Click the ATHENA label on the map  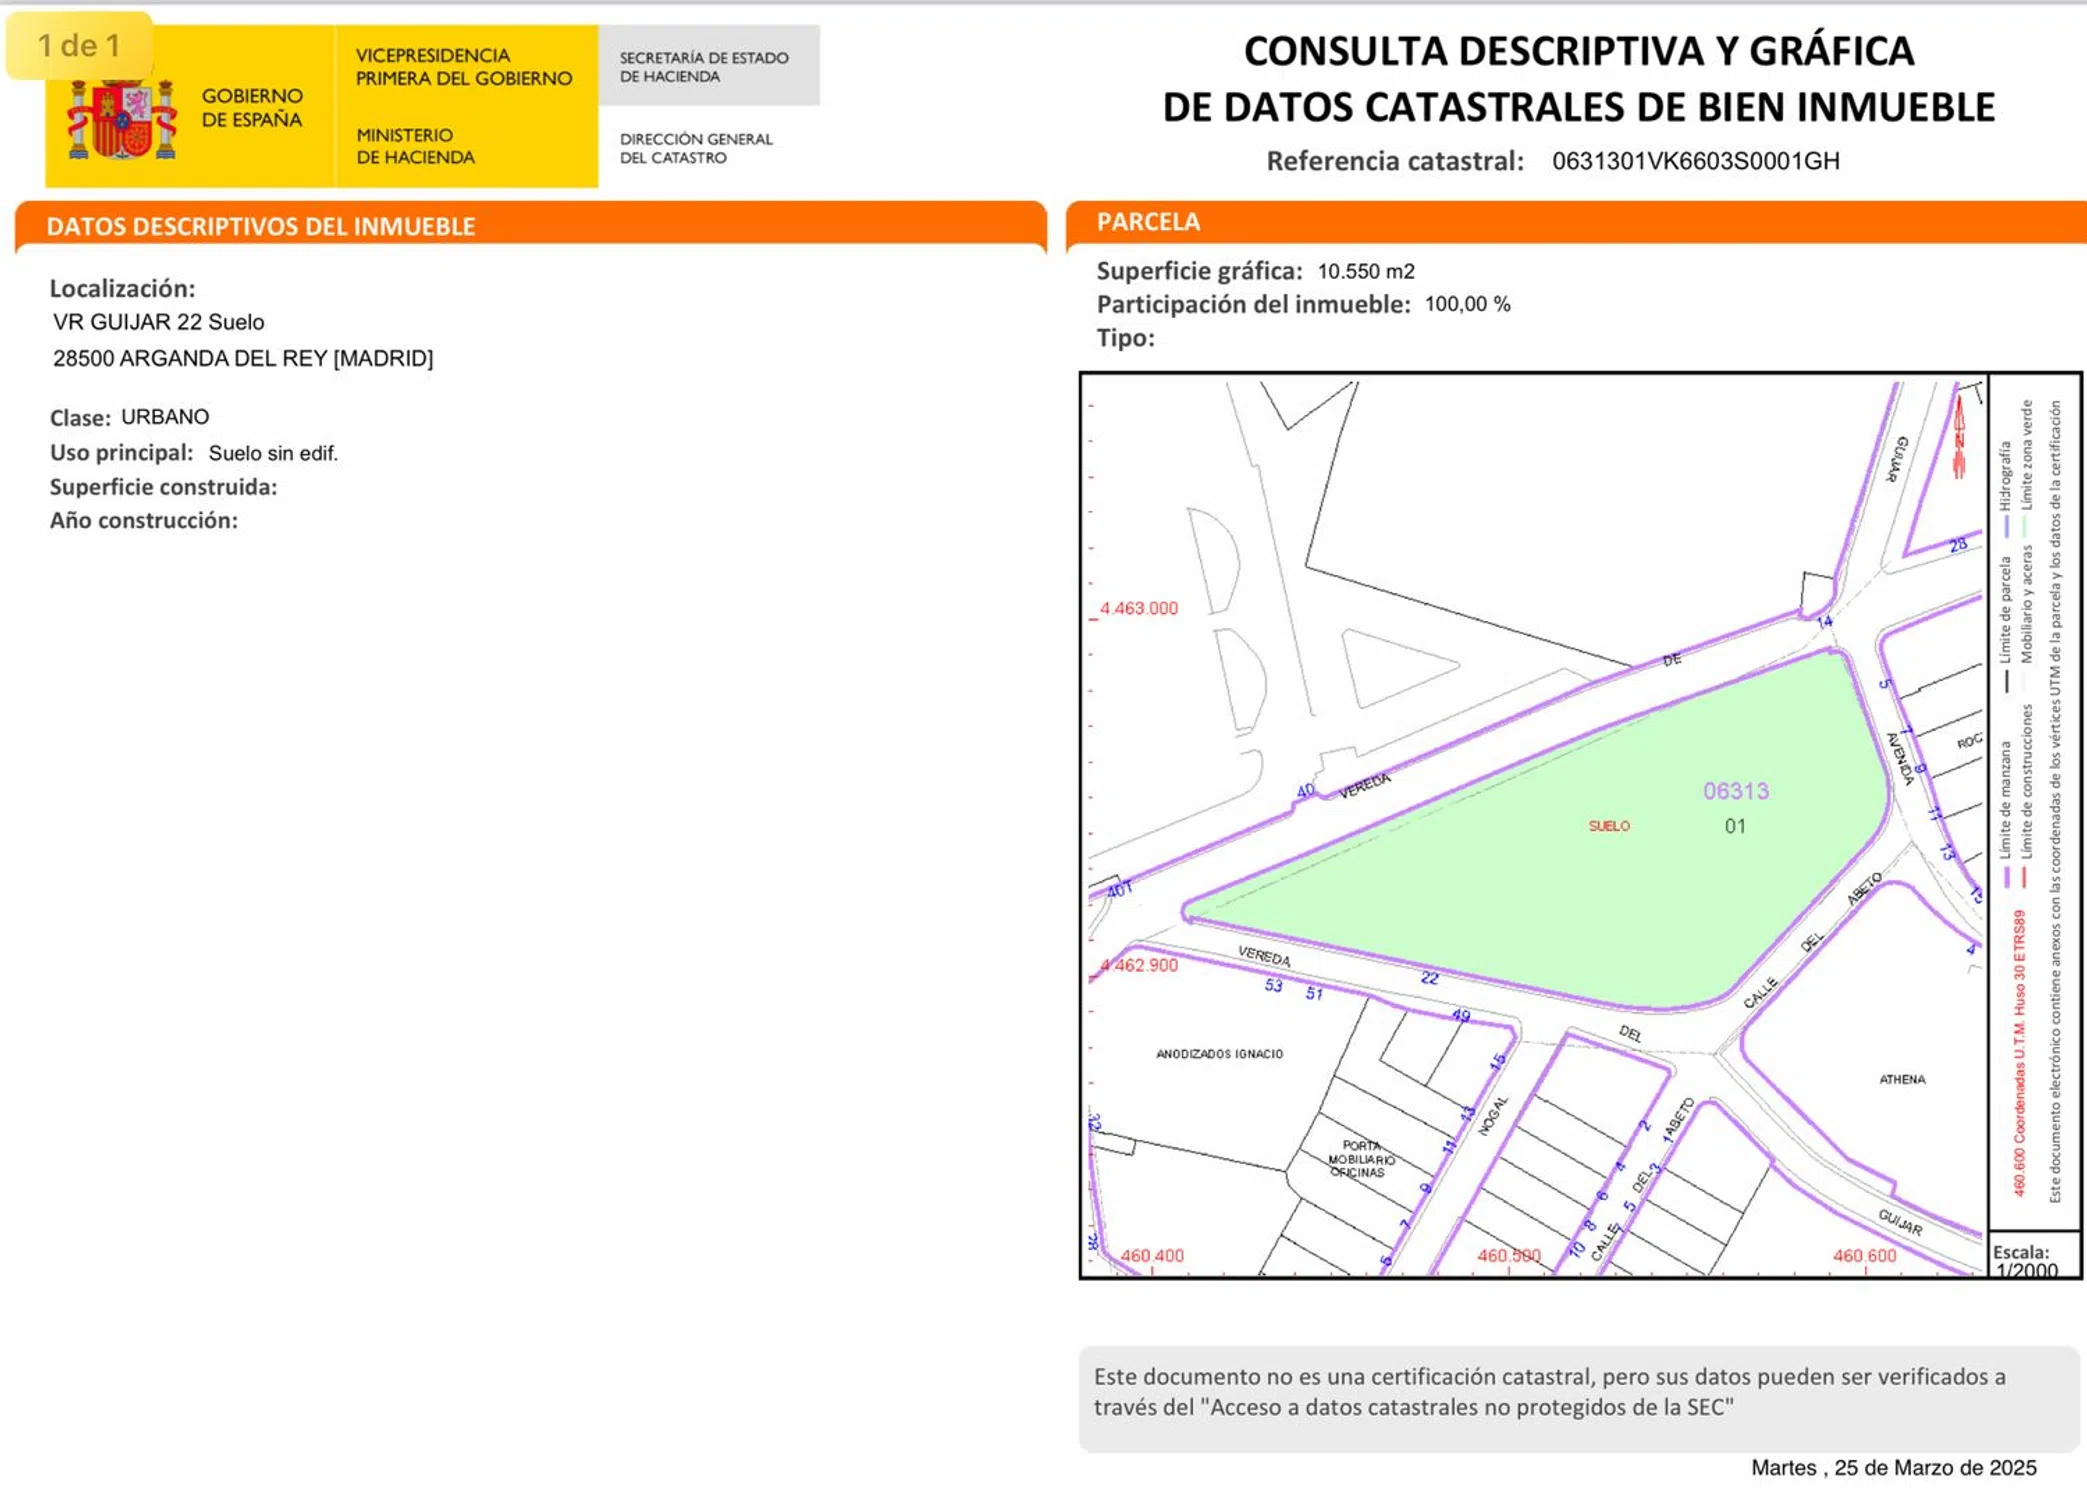tap(1901, 1079)
